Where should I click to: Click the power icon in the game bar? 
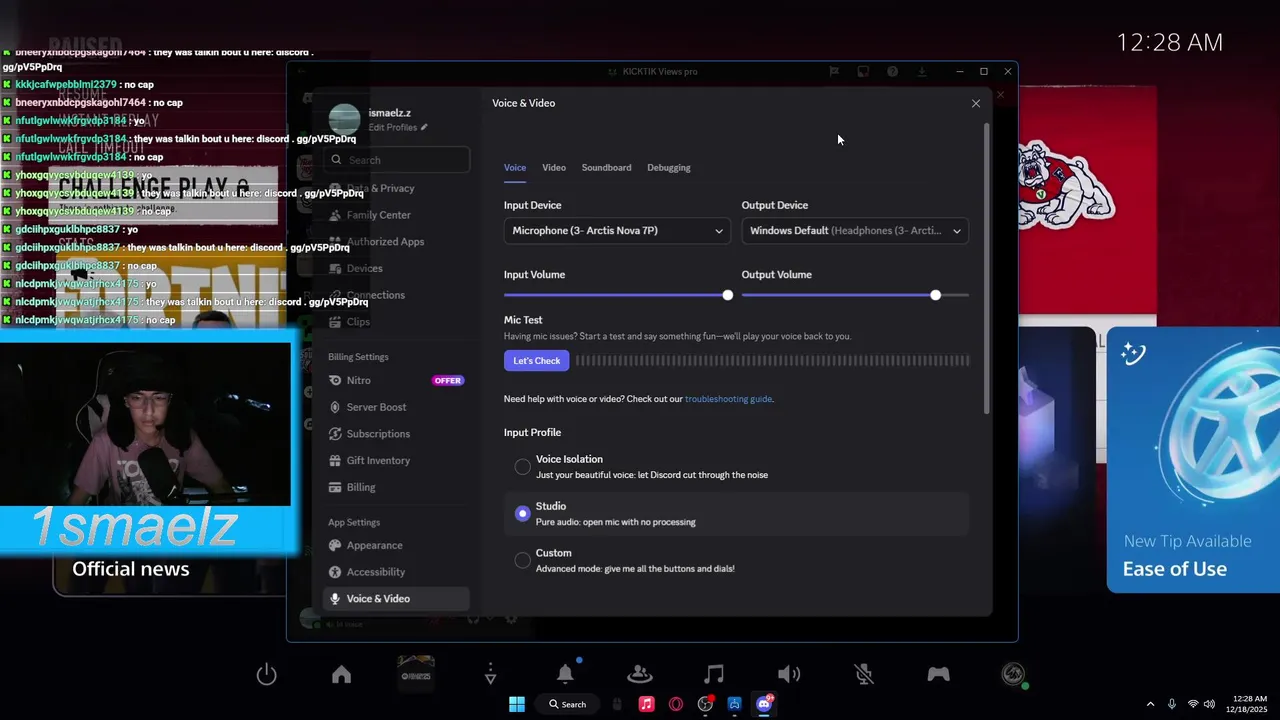point(266,675)
